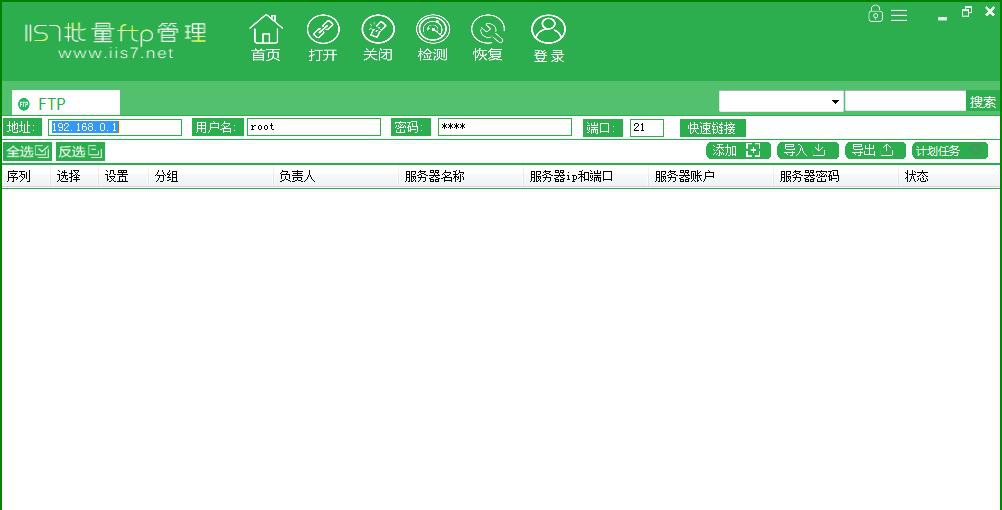Click the www.iis7.net website text

pos(116,54)
